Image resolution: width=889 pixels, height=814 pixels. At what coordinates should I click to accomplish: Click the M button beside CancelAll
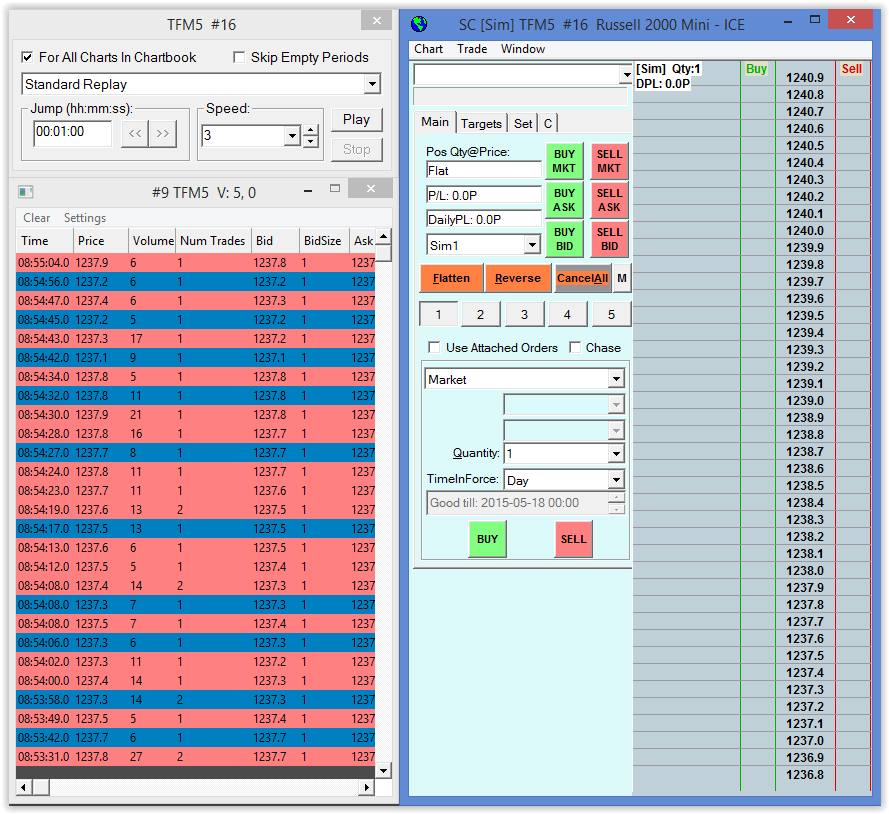622,278
